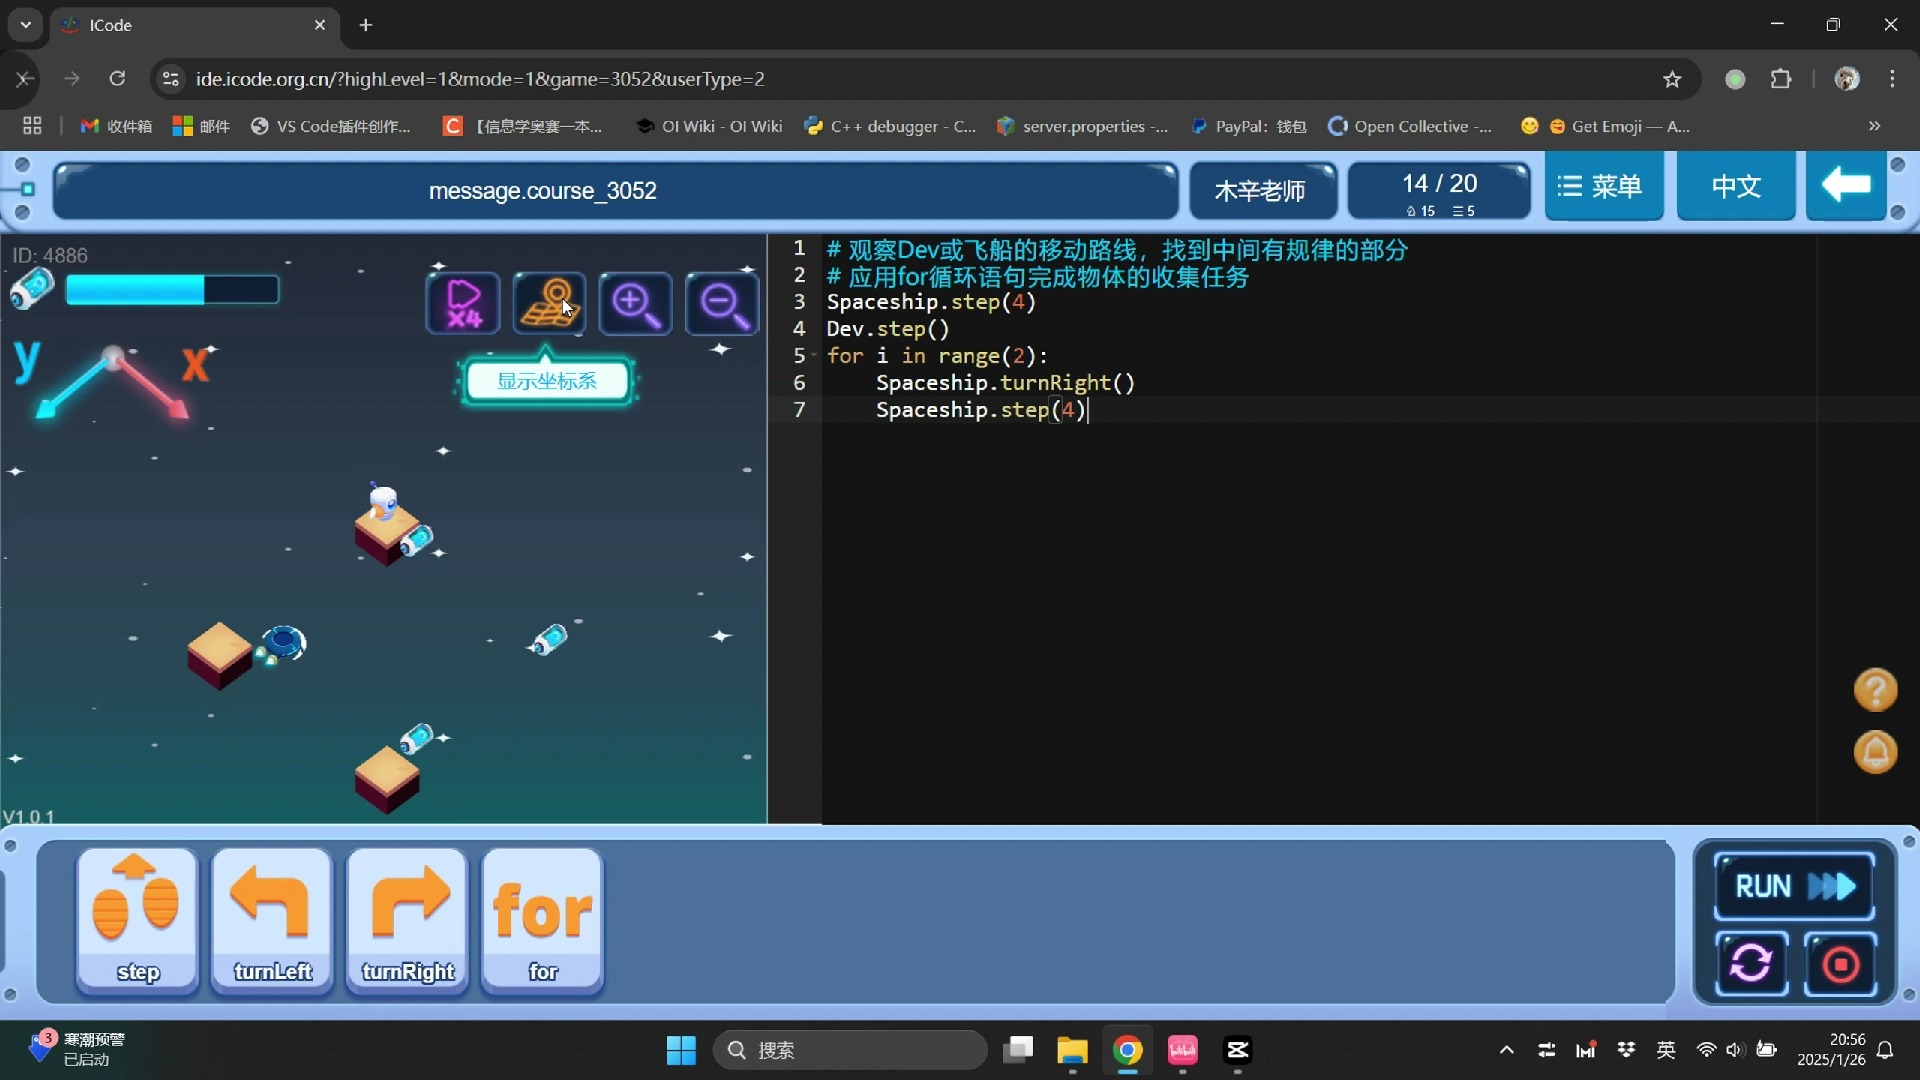The image size is (1920, 1080).
Task: Insert the step command block
Action: click(x=137, y=921)
